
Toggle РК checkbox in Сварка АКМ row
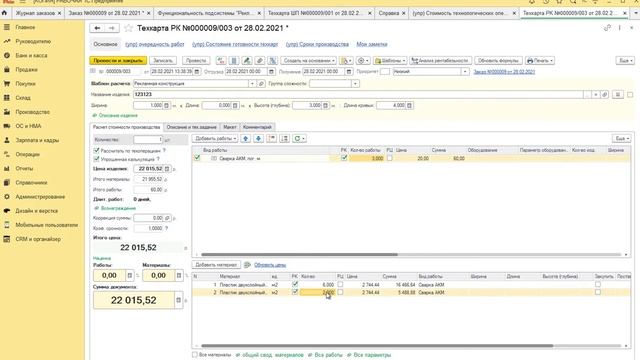[344, 158]
